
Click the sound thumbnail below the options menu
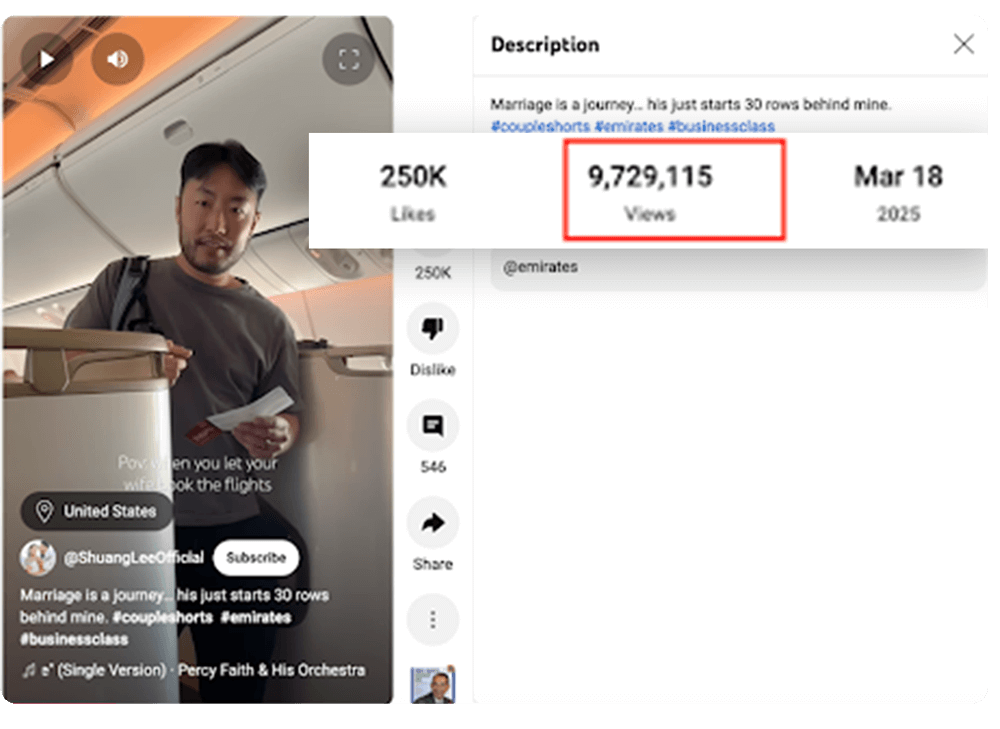click(432, 684)
